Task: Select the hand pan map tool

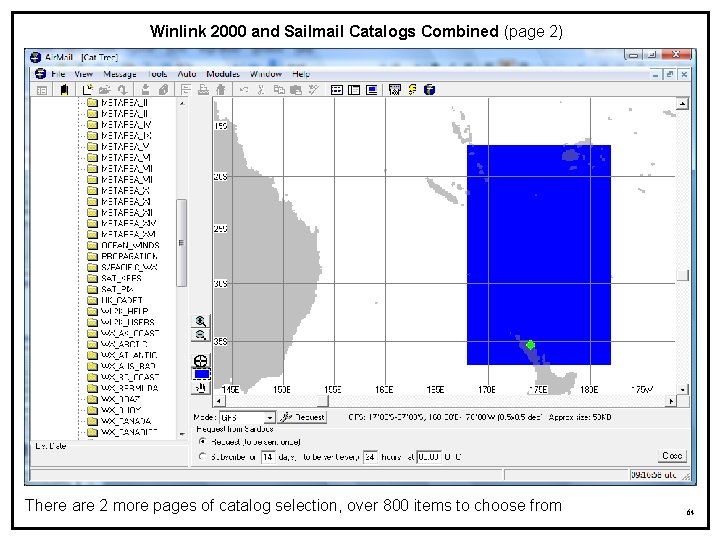Action: coord(200,388)
